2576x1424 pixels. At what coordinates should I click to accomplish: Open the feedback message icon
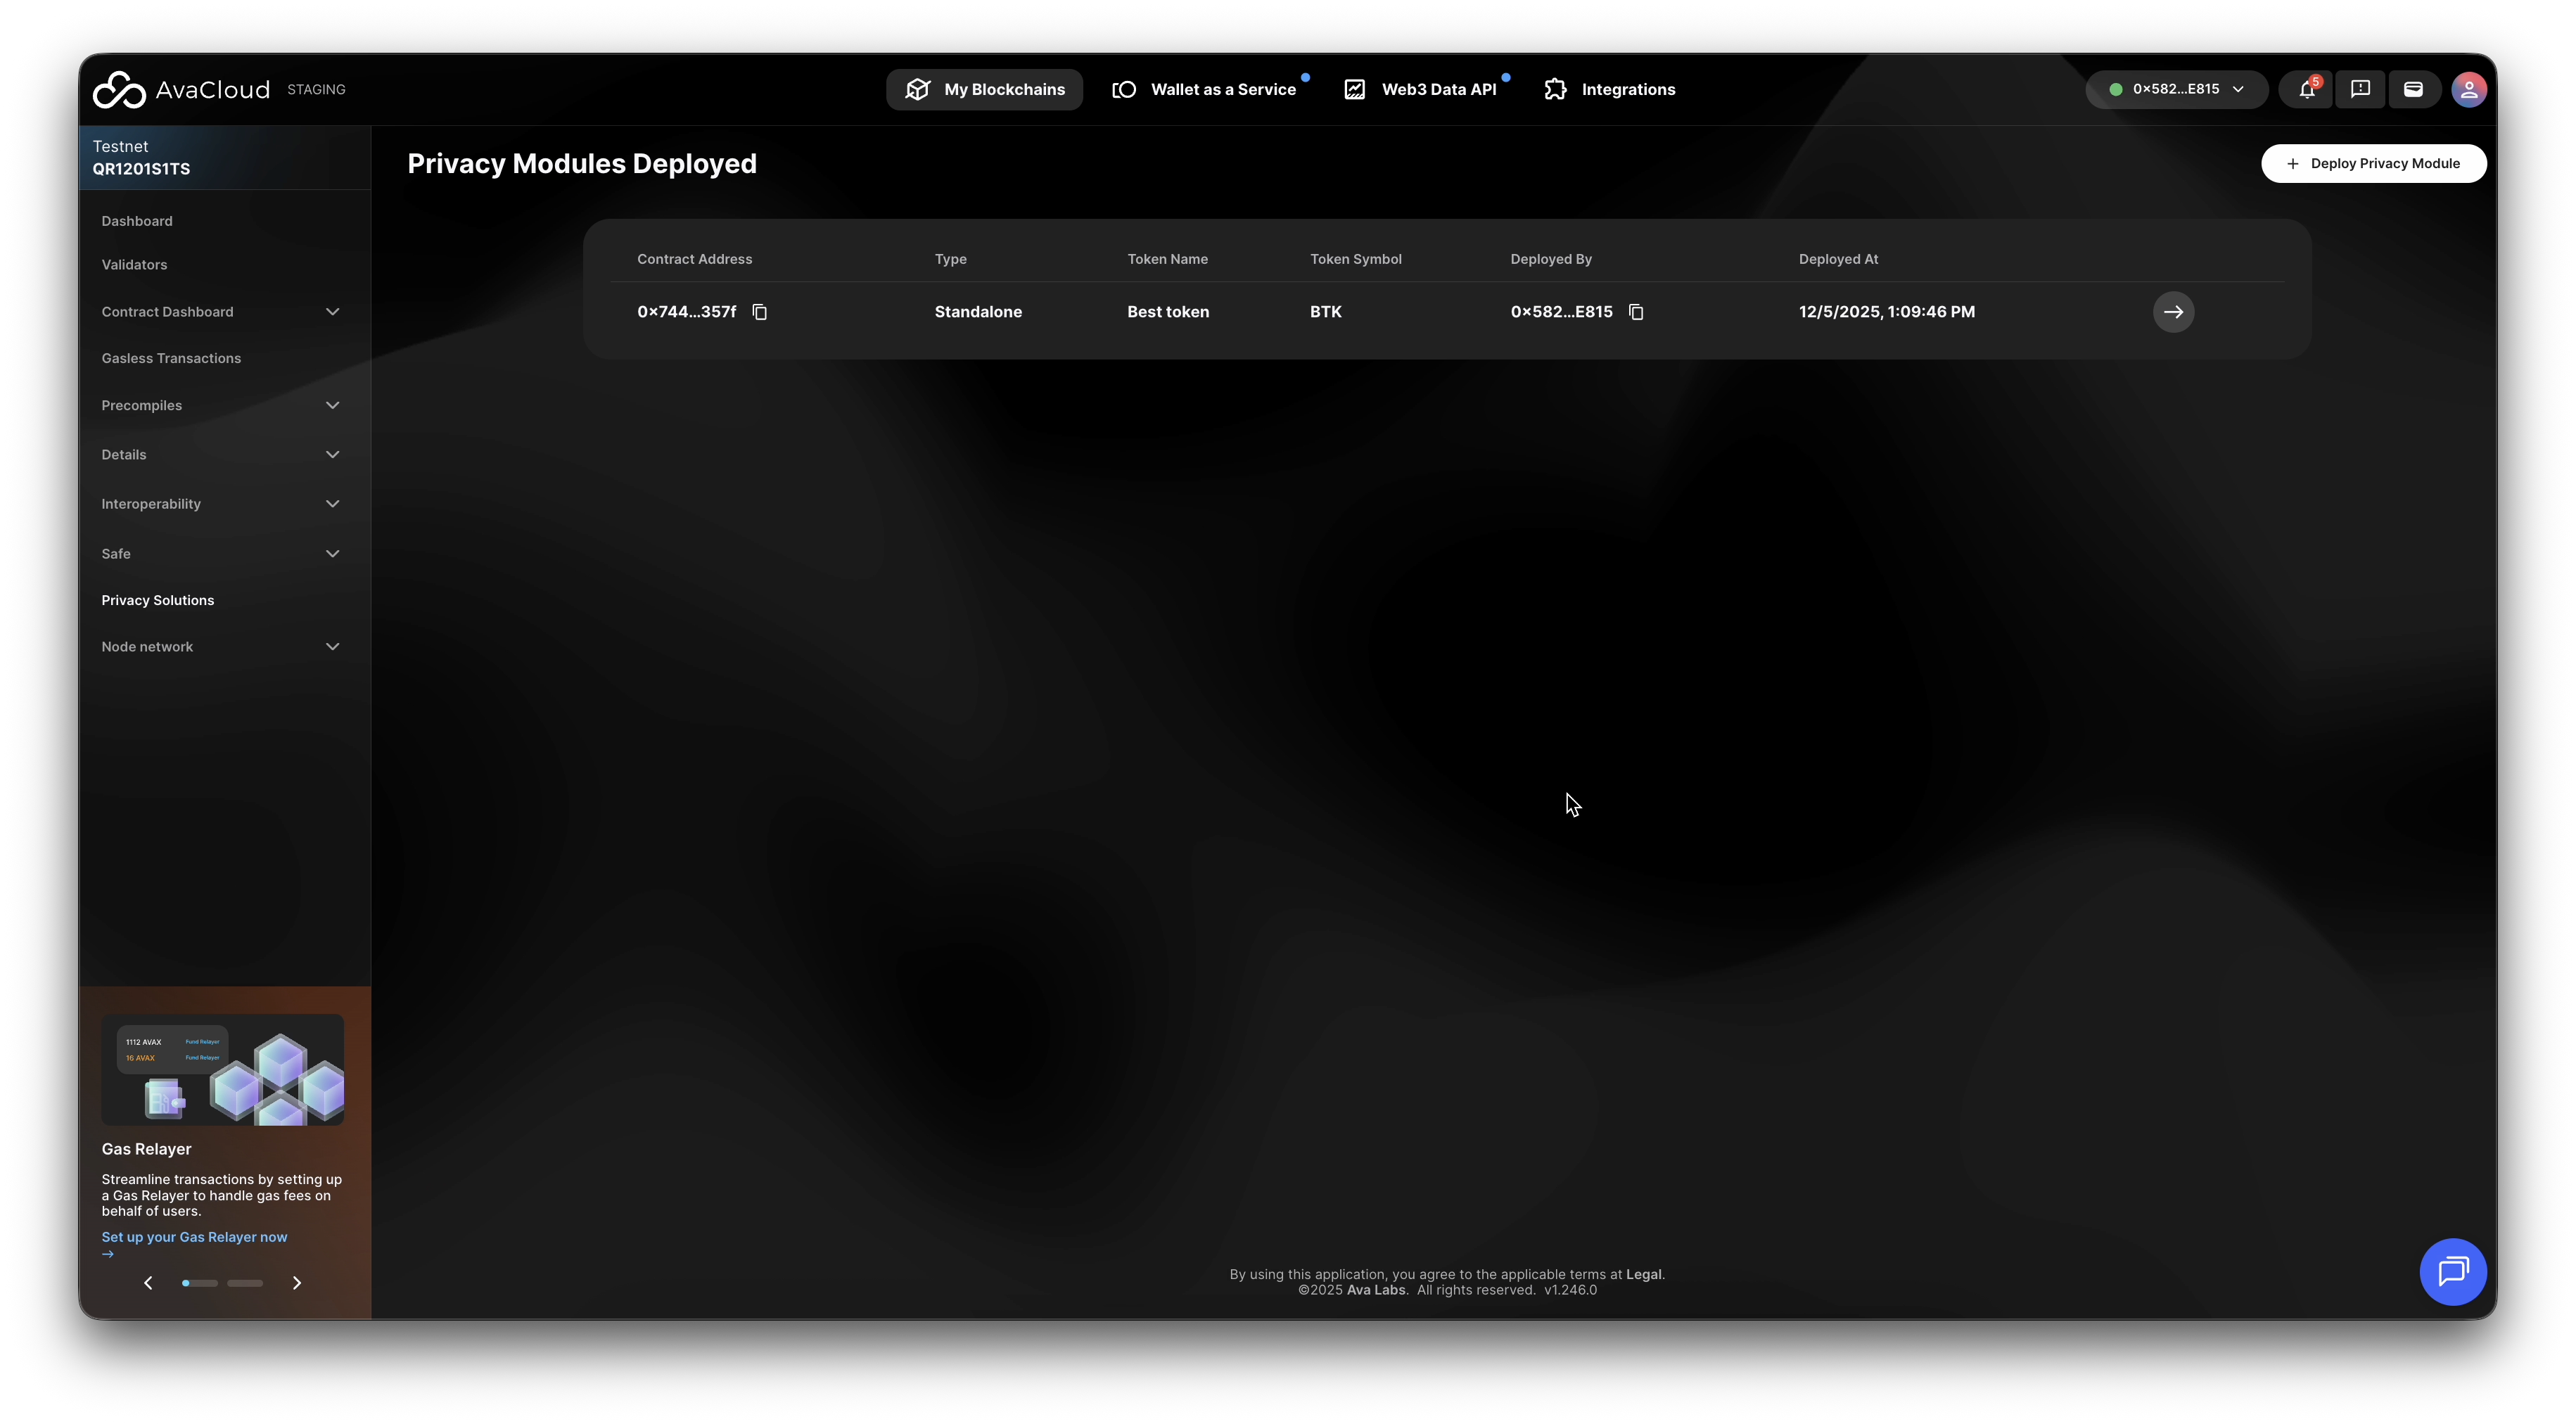click(2360, 90)
